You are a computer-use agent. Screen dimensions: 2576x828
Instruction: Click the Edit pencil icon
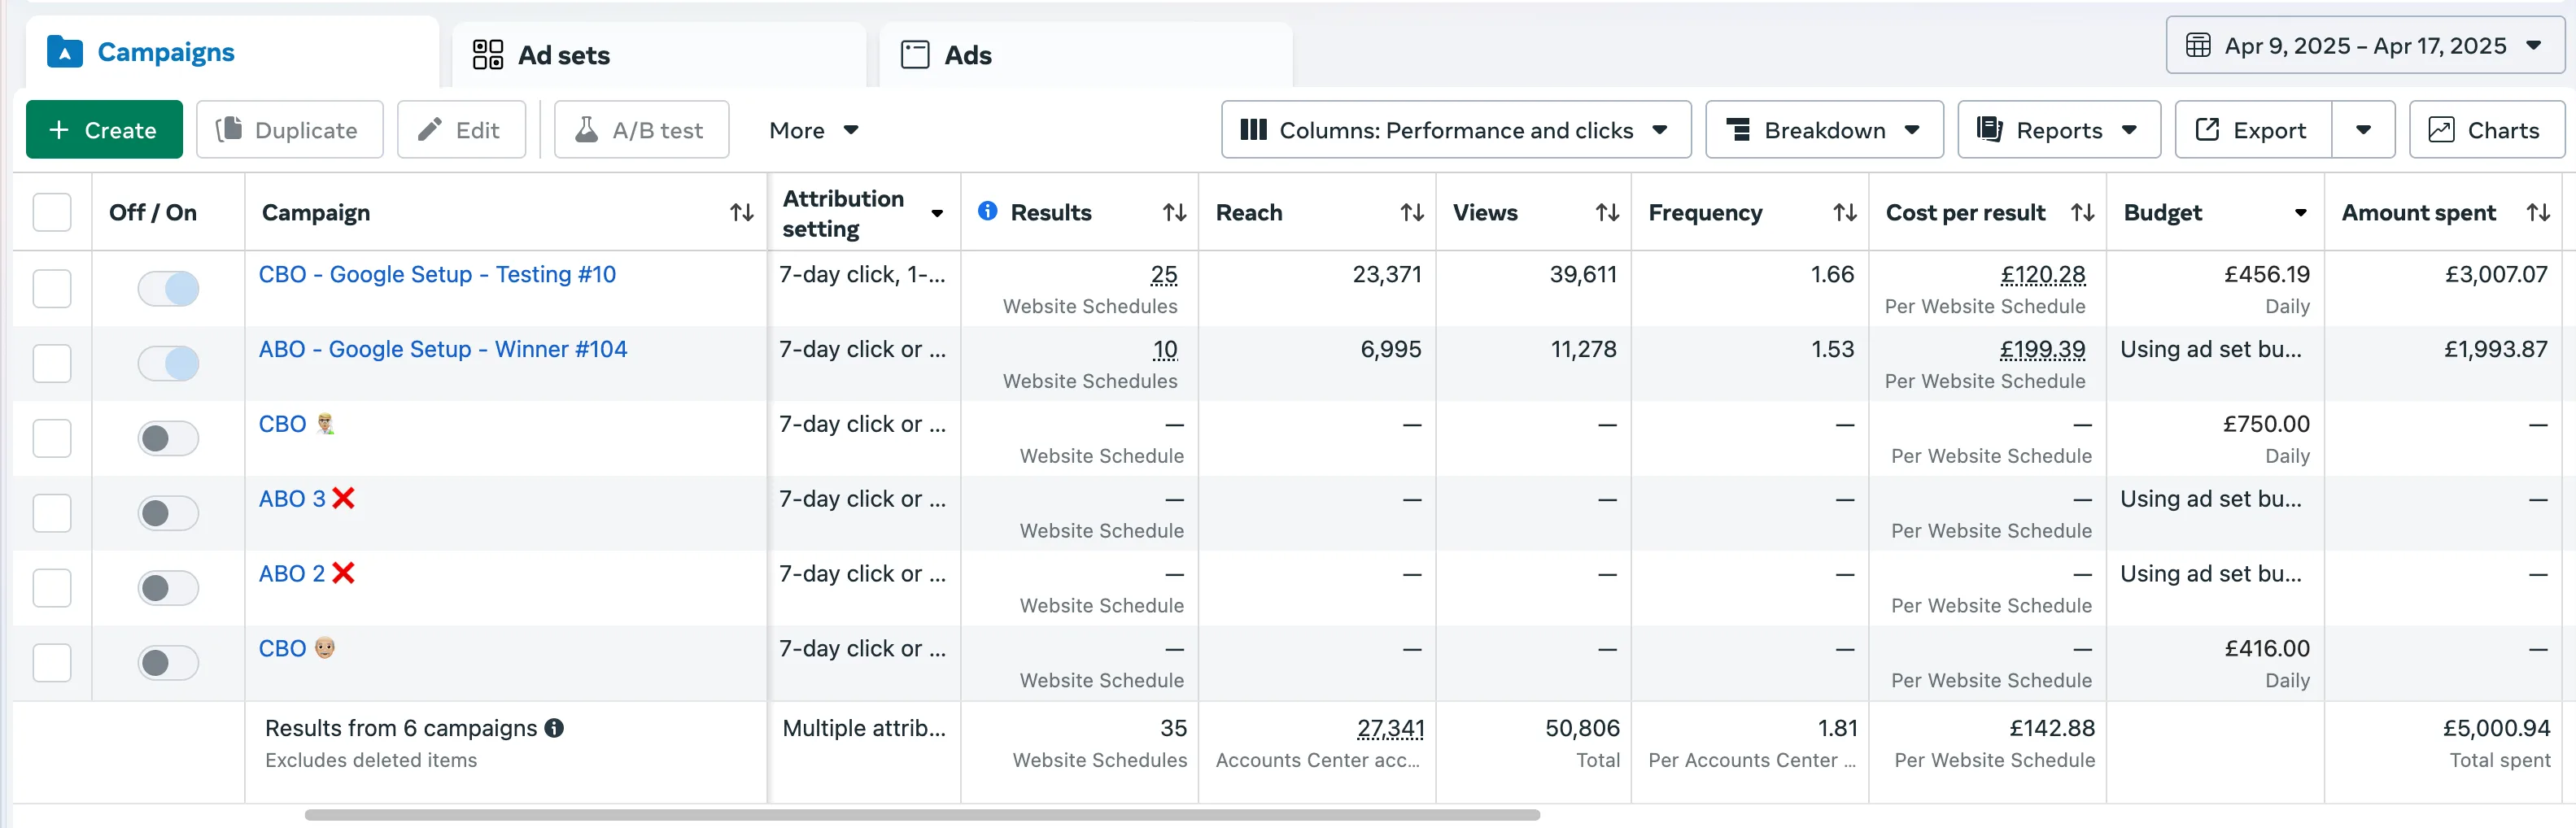click(430, 130)
